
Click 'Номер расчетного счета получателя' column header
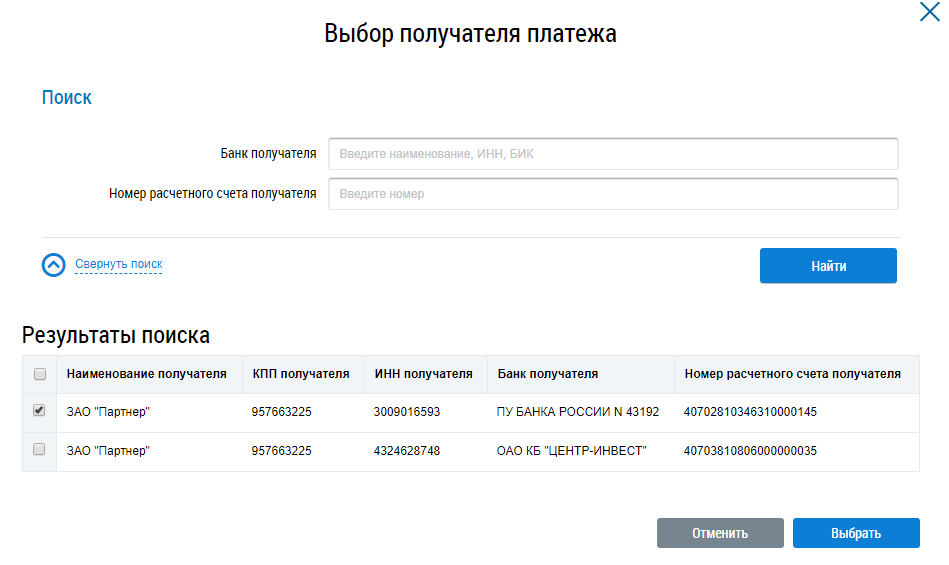[792, 374]
